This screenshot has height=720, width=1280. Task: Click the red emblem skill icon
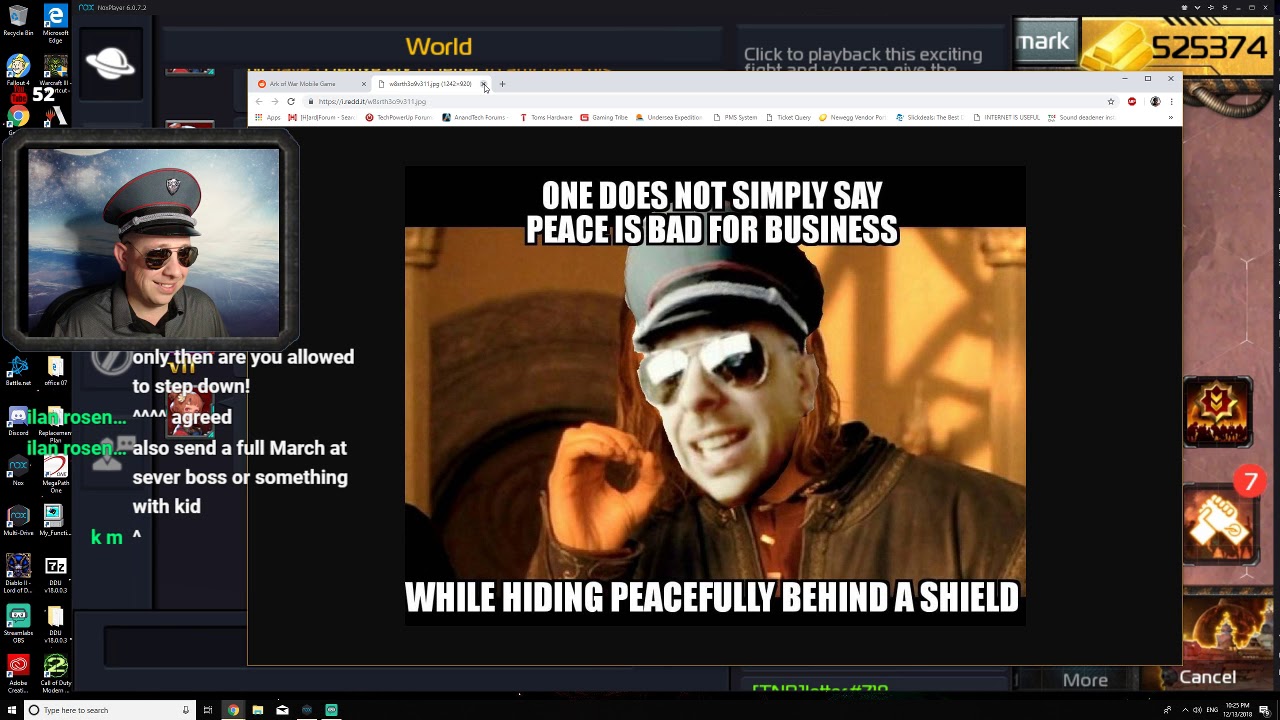click(1218, 411)
